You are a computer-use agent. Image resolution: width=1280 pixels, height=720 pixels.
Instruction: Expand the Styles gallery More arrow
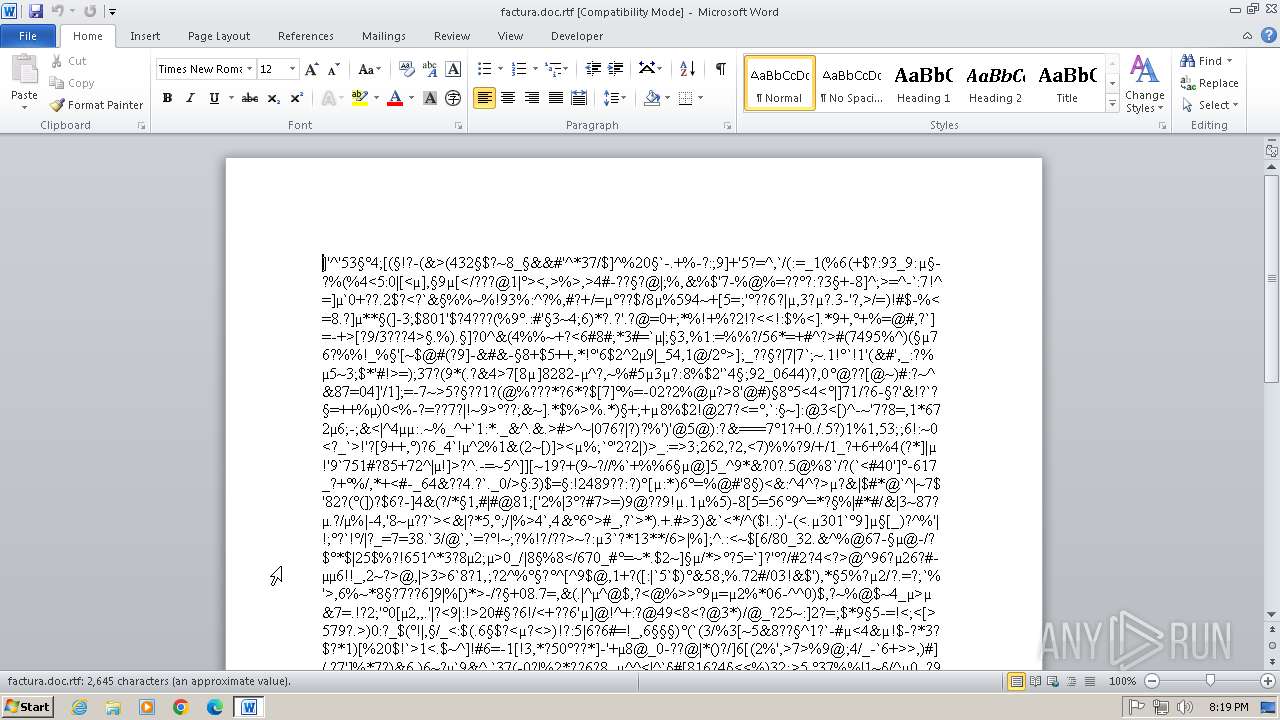pyautogui.click(x=1112, y=104)
